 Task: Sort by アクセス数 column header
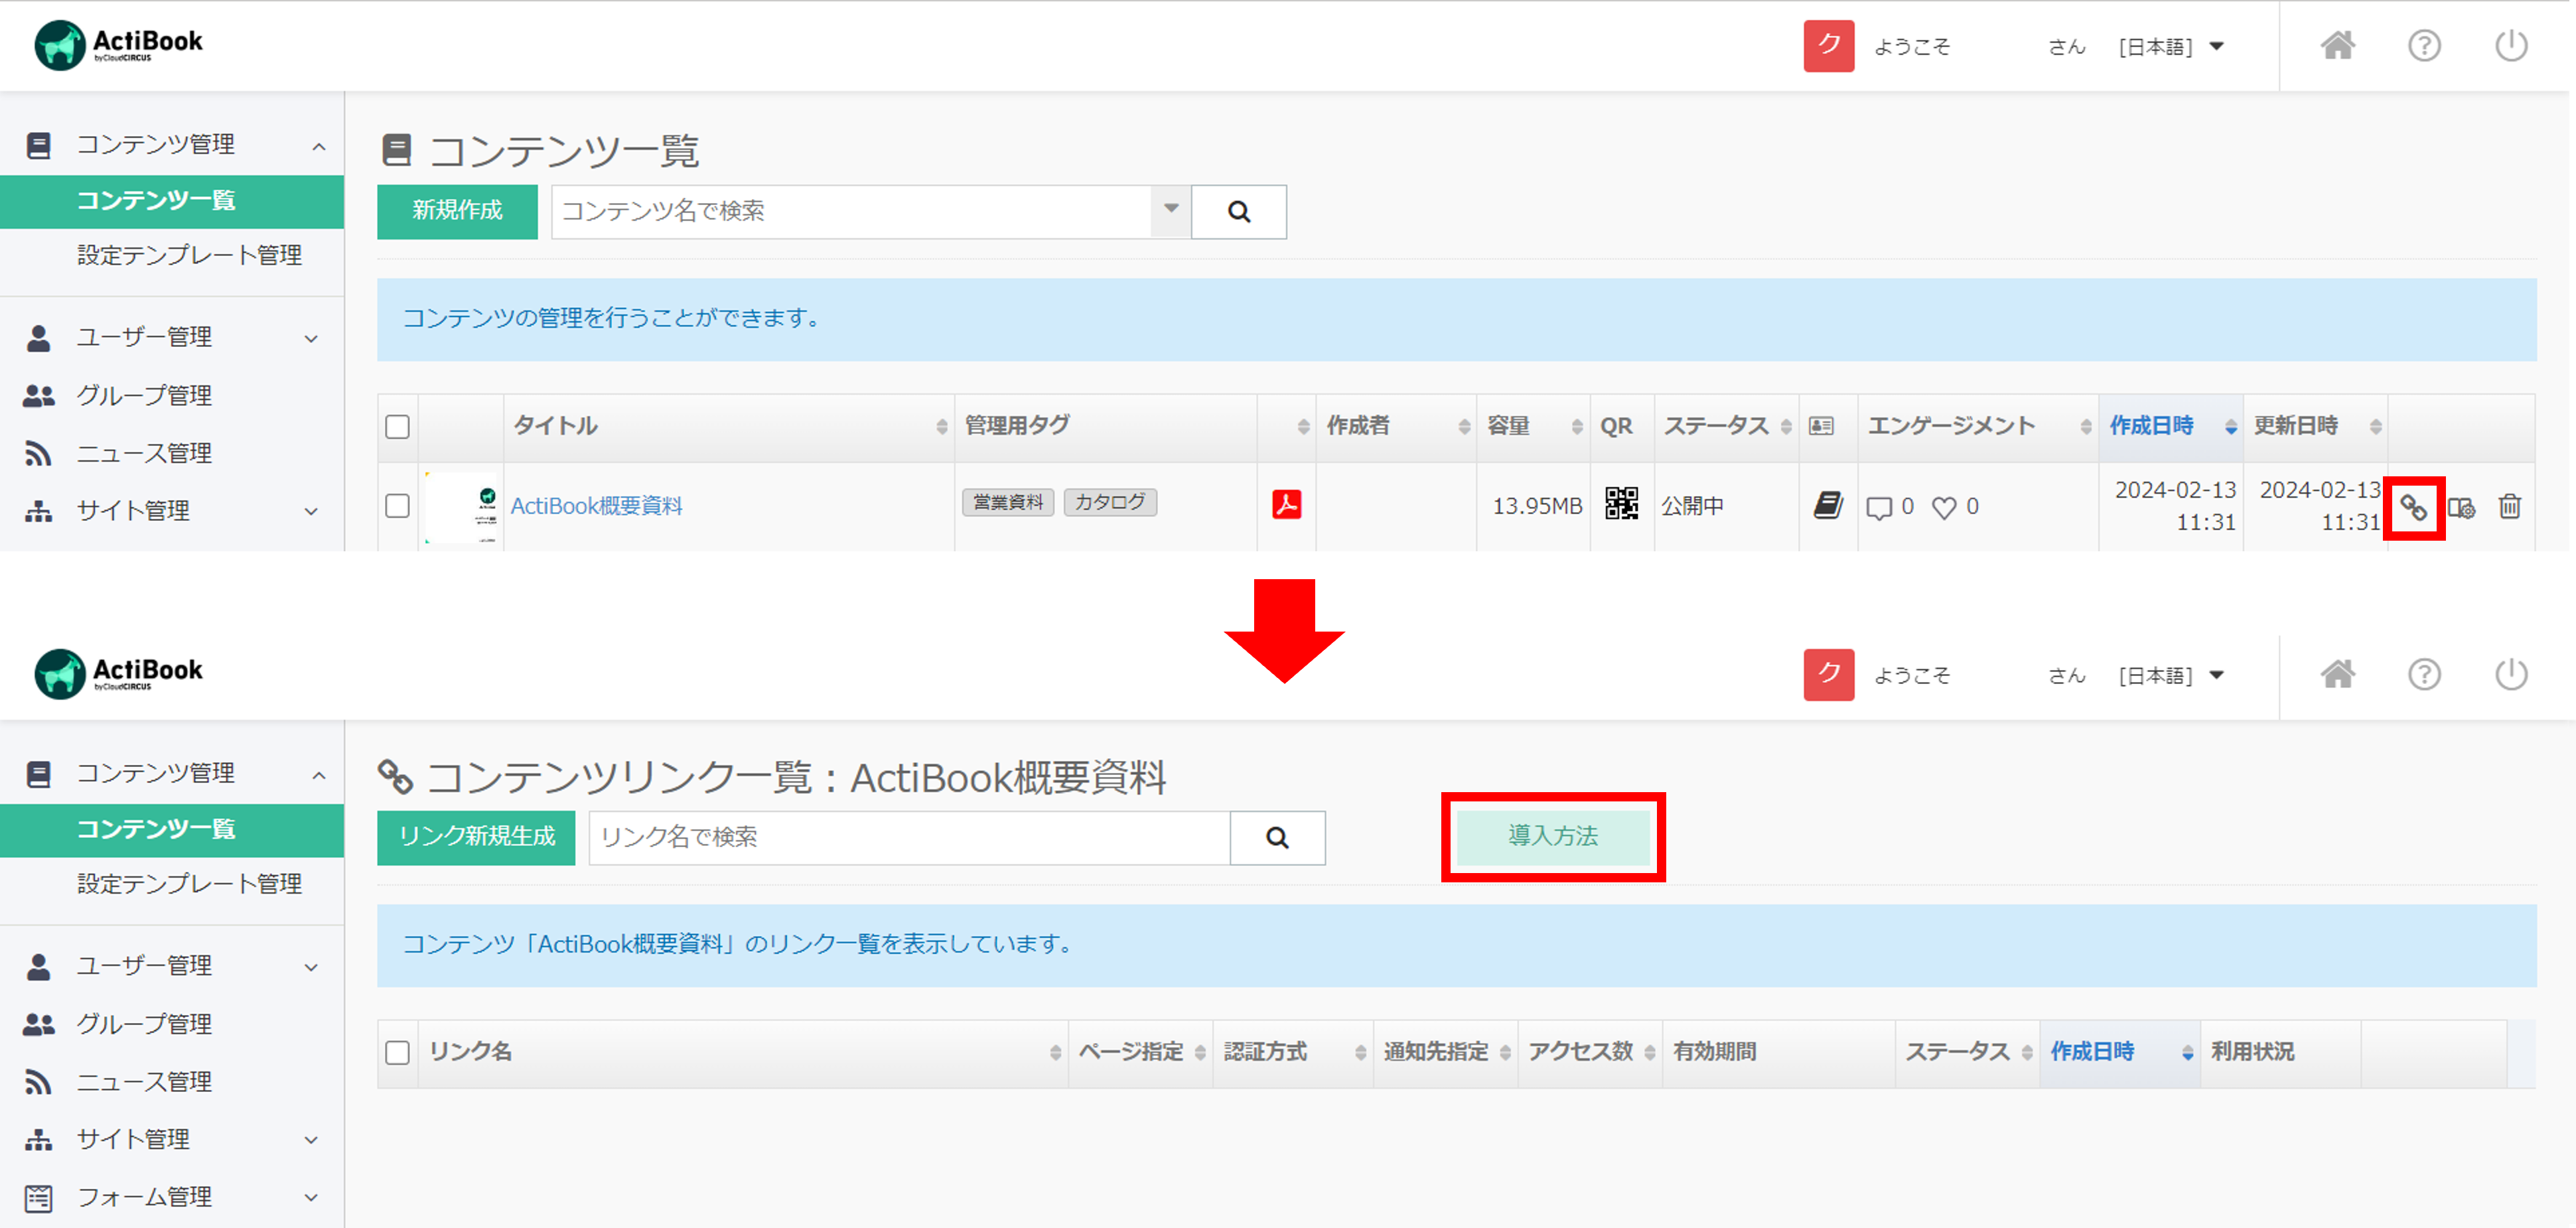pyautogui.click(x=1590, y=1053)
